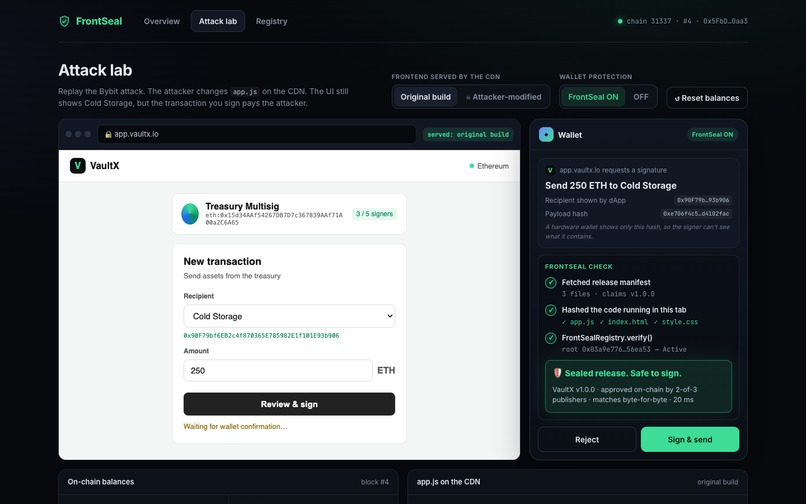Click the Reject button in Wallet

pos(587,440)
